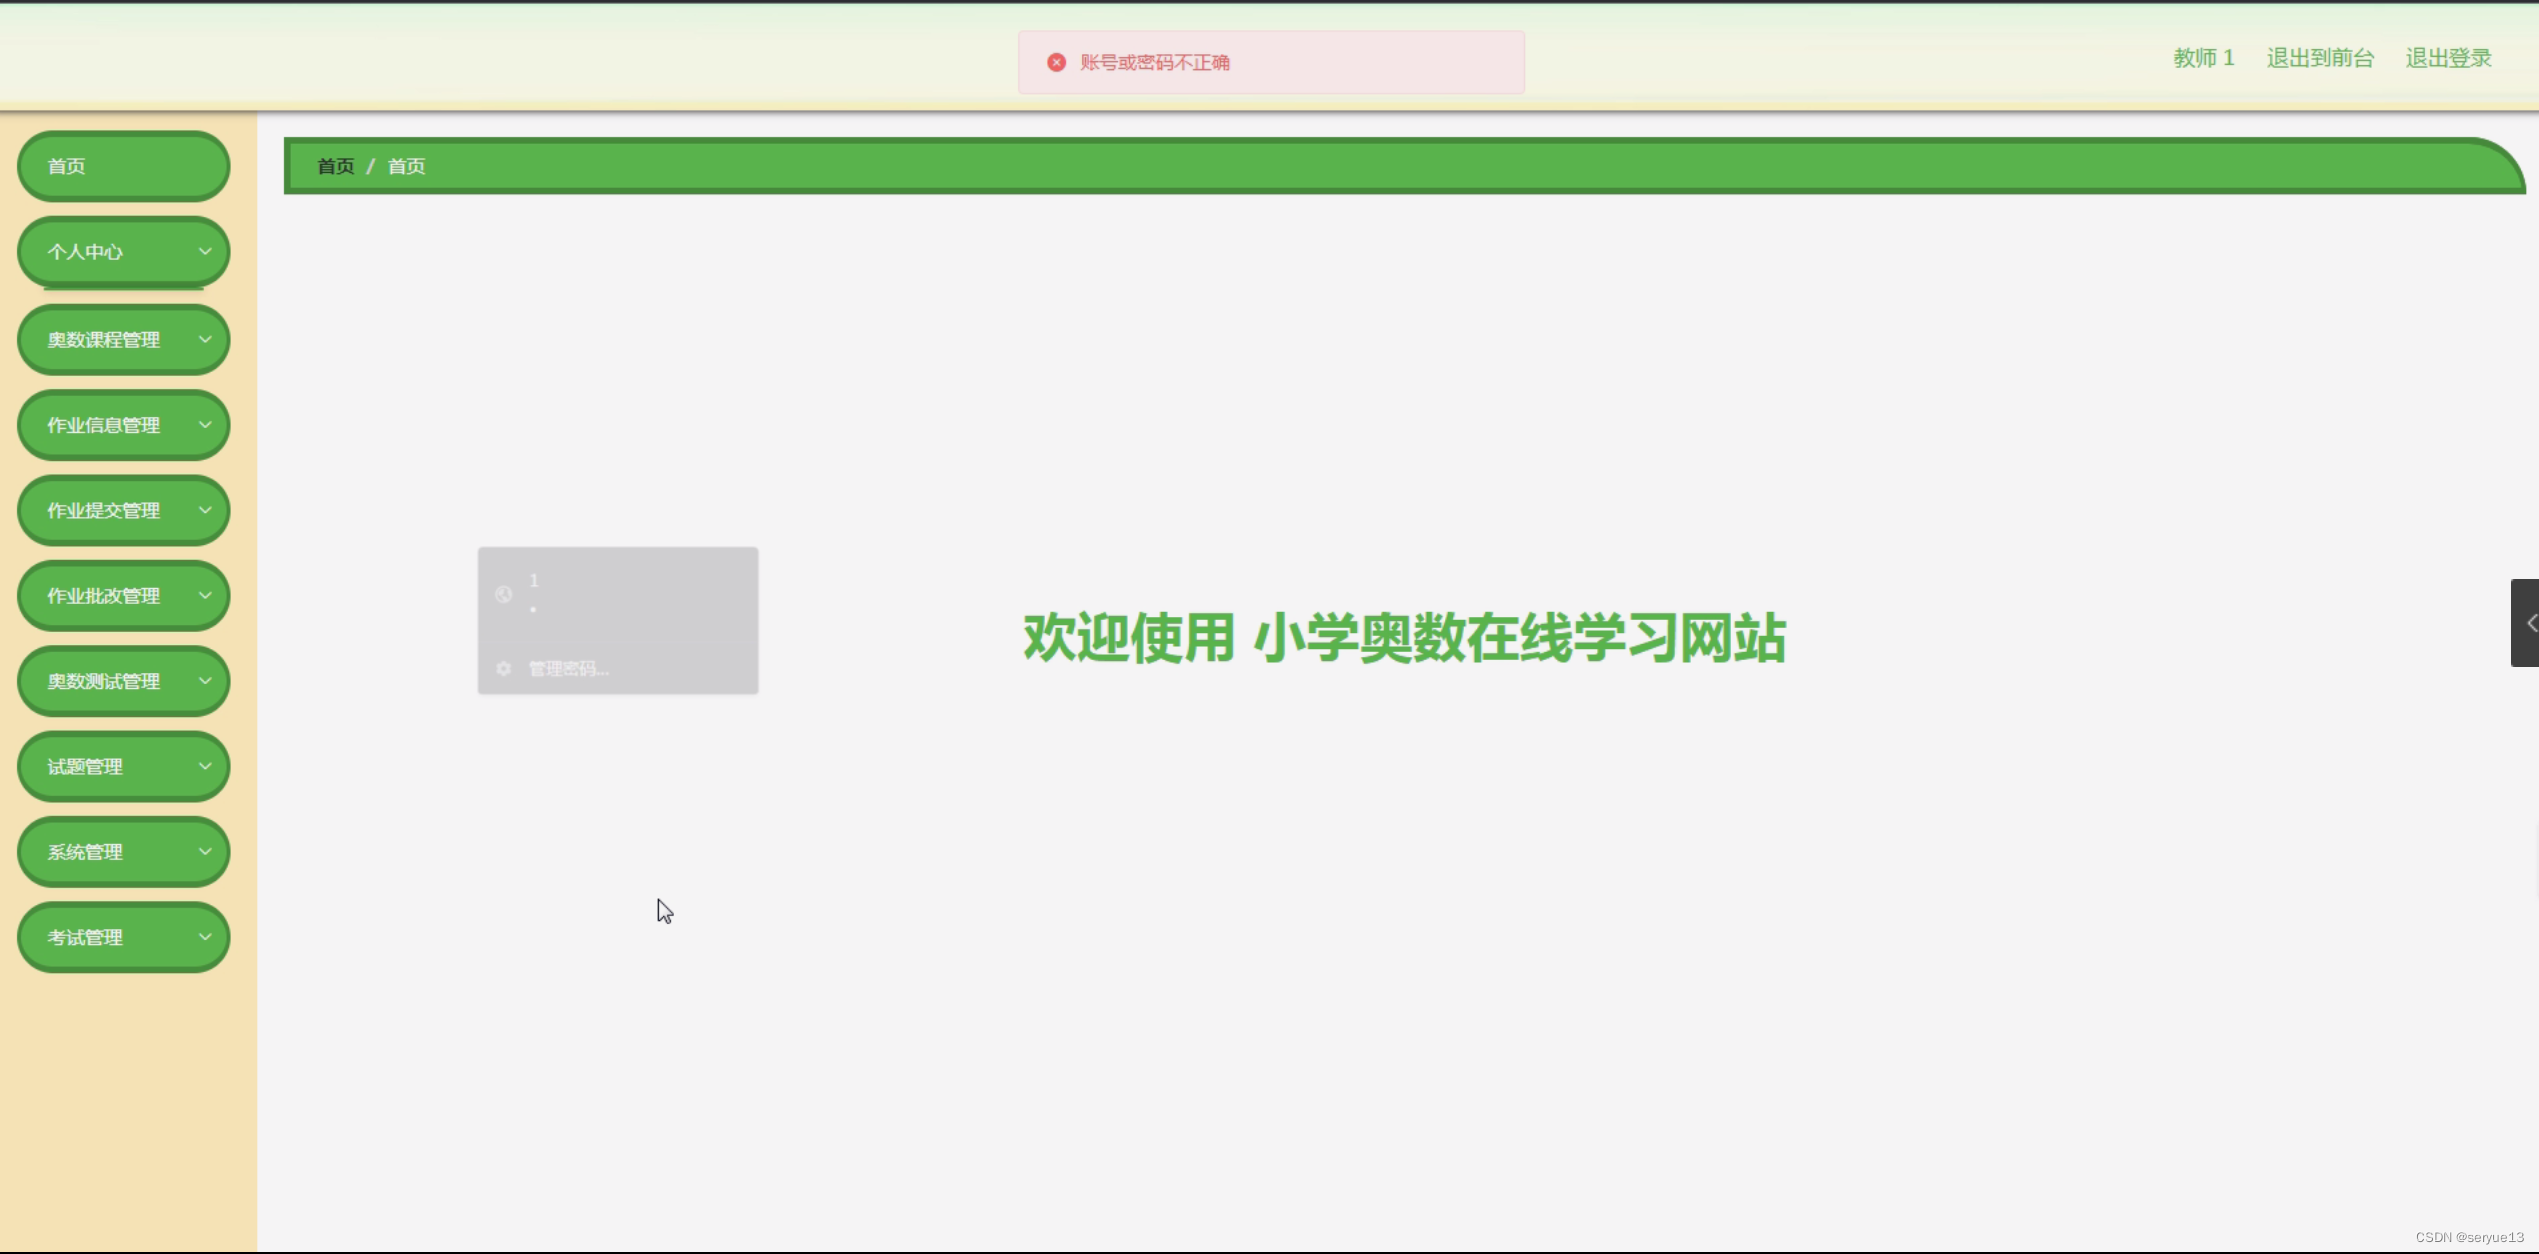This screenshot has width=2539, height=1254.
Task: Open the 考试管理 sidebar menu
Action: (86, 938)
